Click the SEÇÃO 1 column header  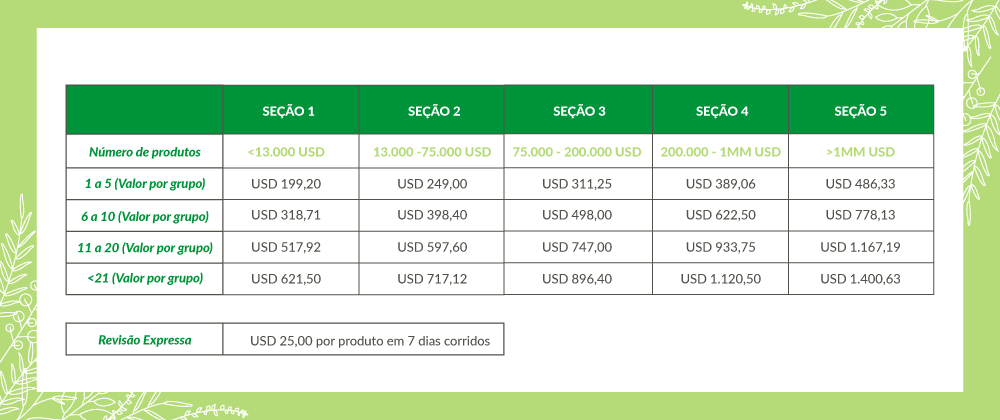(289, 111)
